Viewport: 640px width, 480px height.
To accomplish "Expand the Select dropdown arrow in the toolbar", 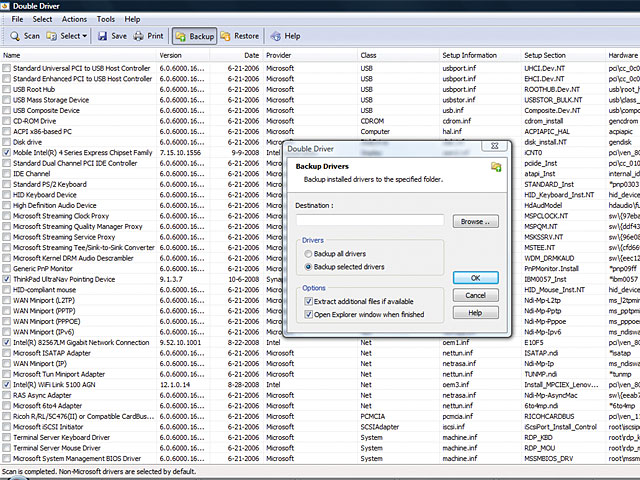I will click(x=87, y=36).
